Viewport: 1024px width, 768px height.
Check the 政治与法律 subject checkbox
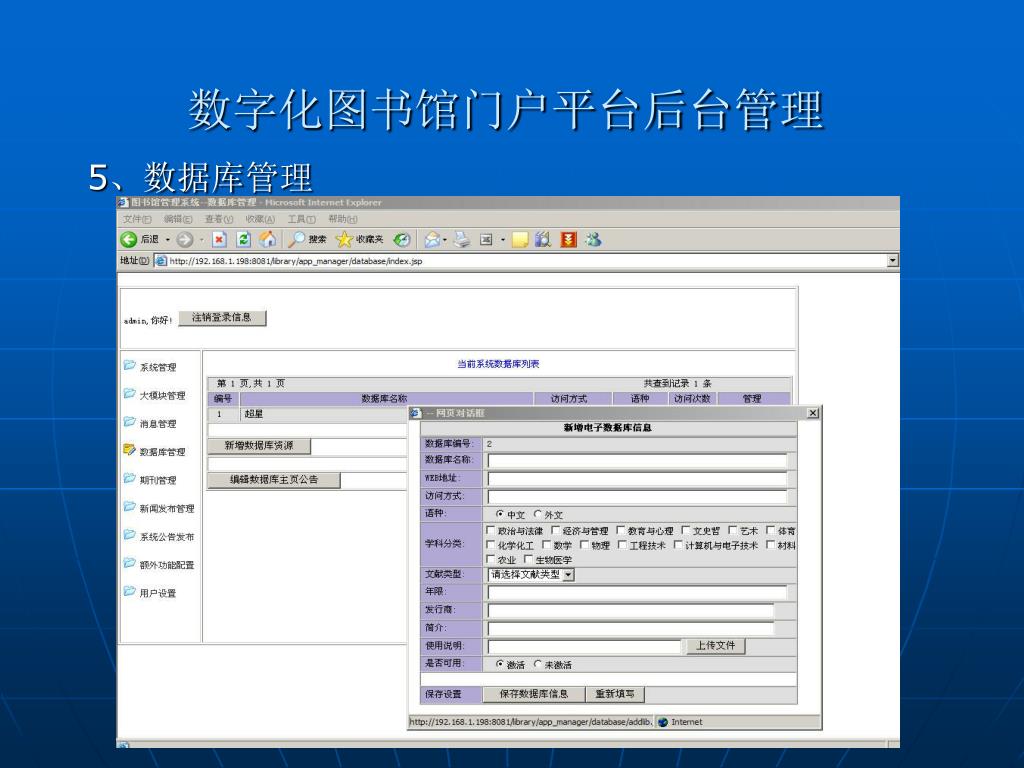pyautogui.click(x=491, y=530)
